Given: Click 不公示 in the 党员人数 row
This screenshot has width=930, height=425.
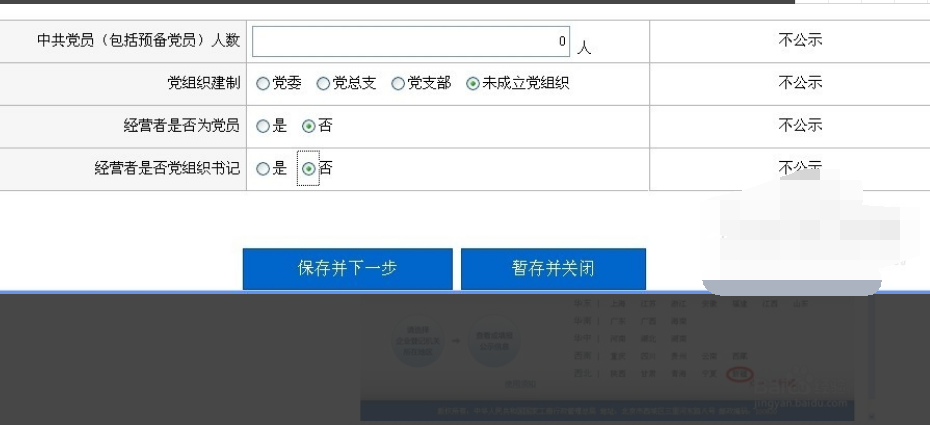Looking at the screenshot, I should pos(800,40).
